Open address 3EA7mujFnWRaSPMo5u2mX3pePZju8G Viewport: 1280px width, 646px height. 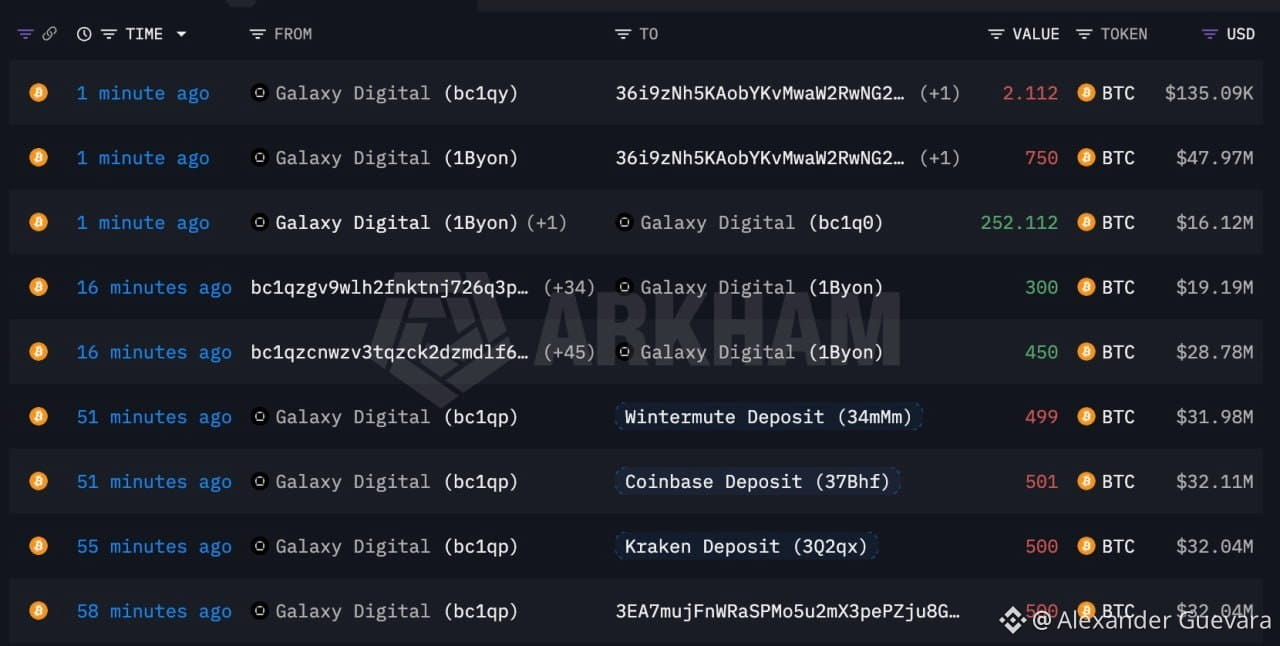pos(788,611)
